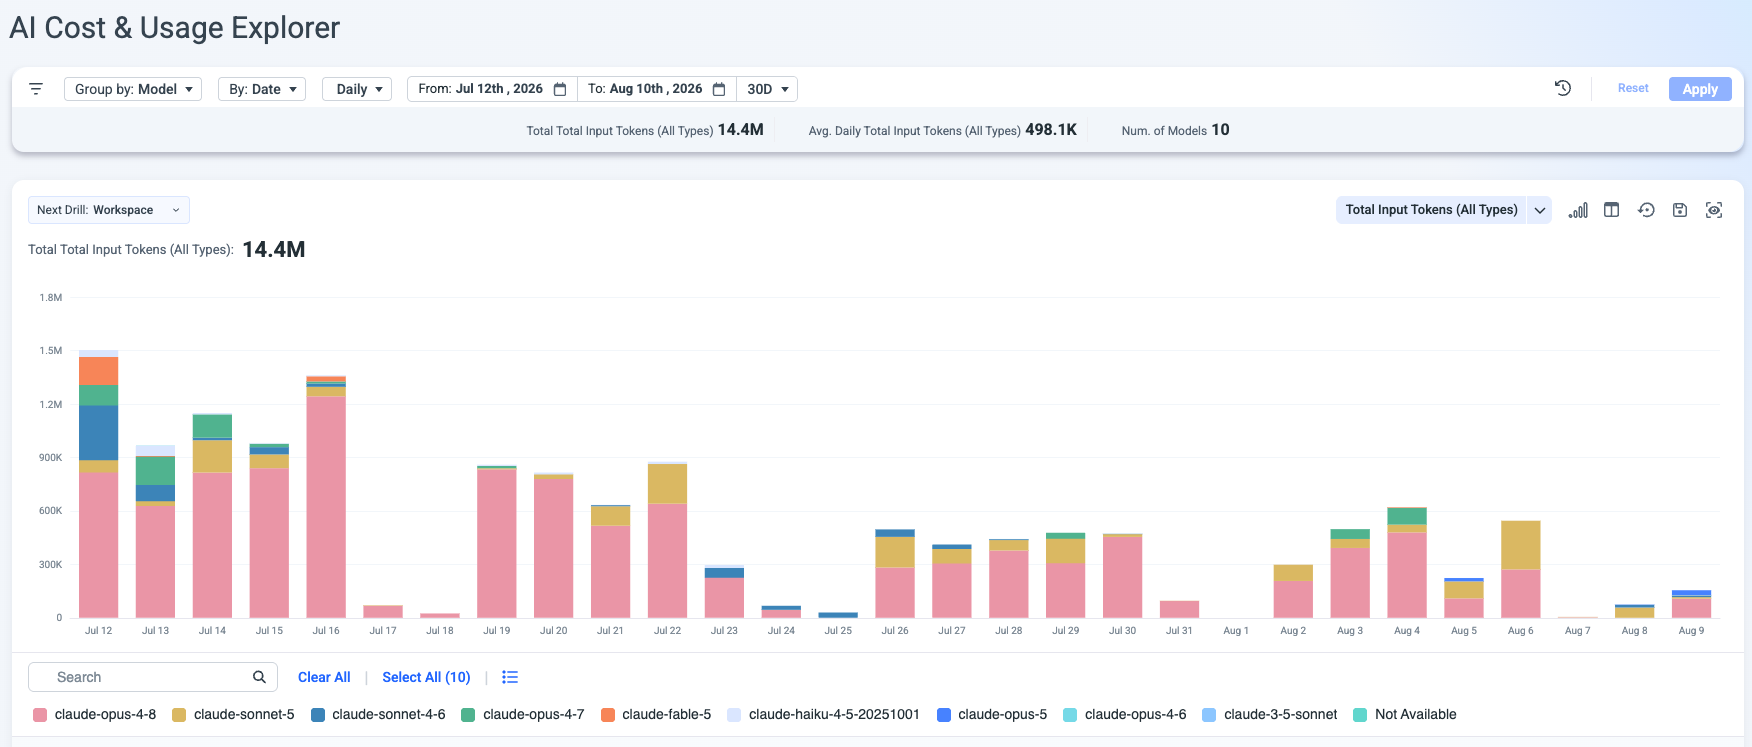Save the chart view with disk icon

pyautogui.click(x=1680, y=210)
